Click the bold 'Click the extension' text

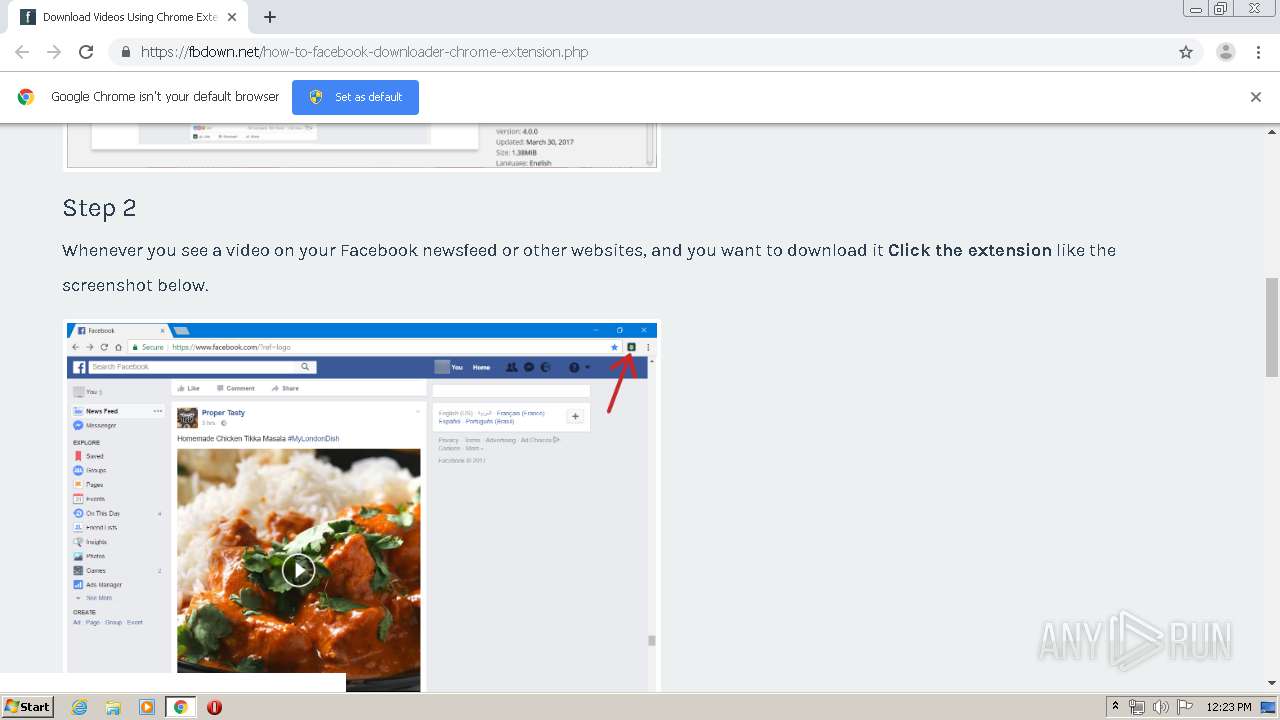[x=970, y=250]
